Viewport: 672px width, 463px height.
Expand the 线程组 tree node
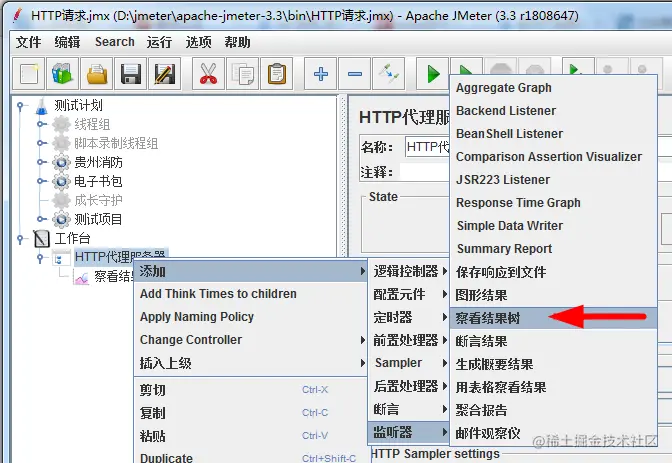[x=41, y=124]
